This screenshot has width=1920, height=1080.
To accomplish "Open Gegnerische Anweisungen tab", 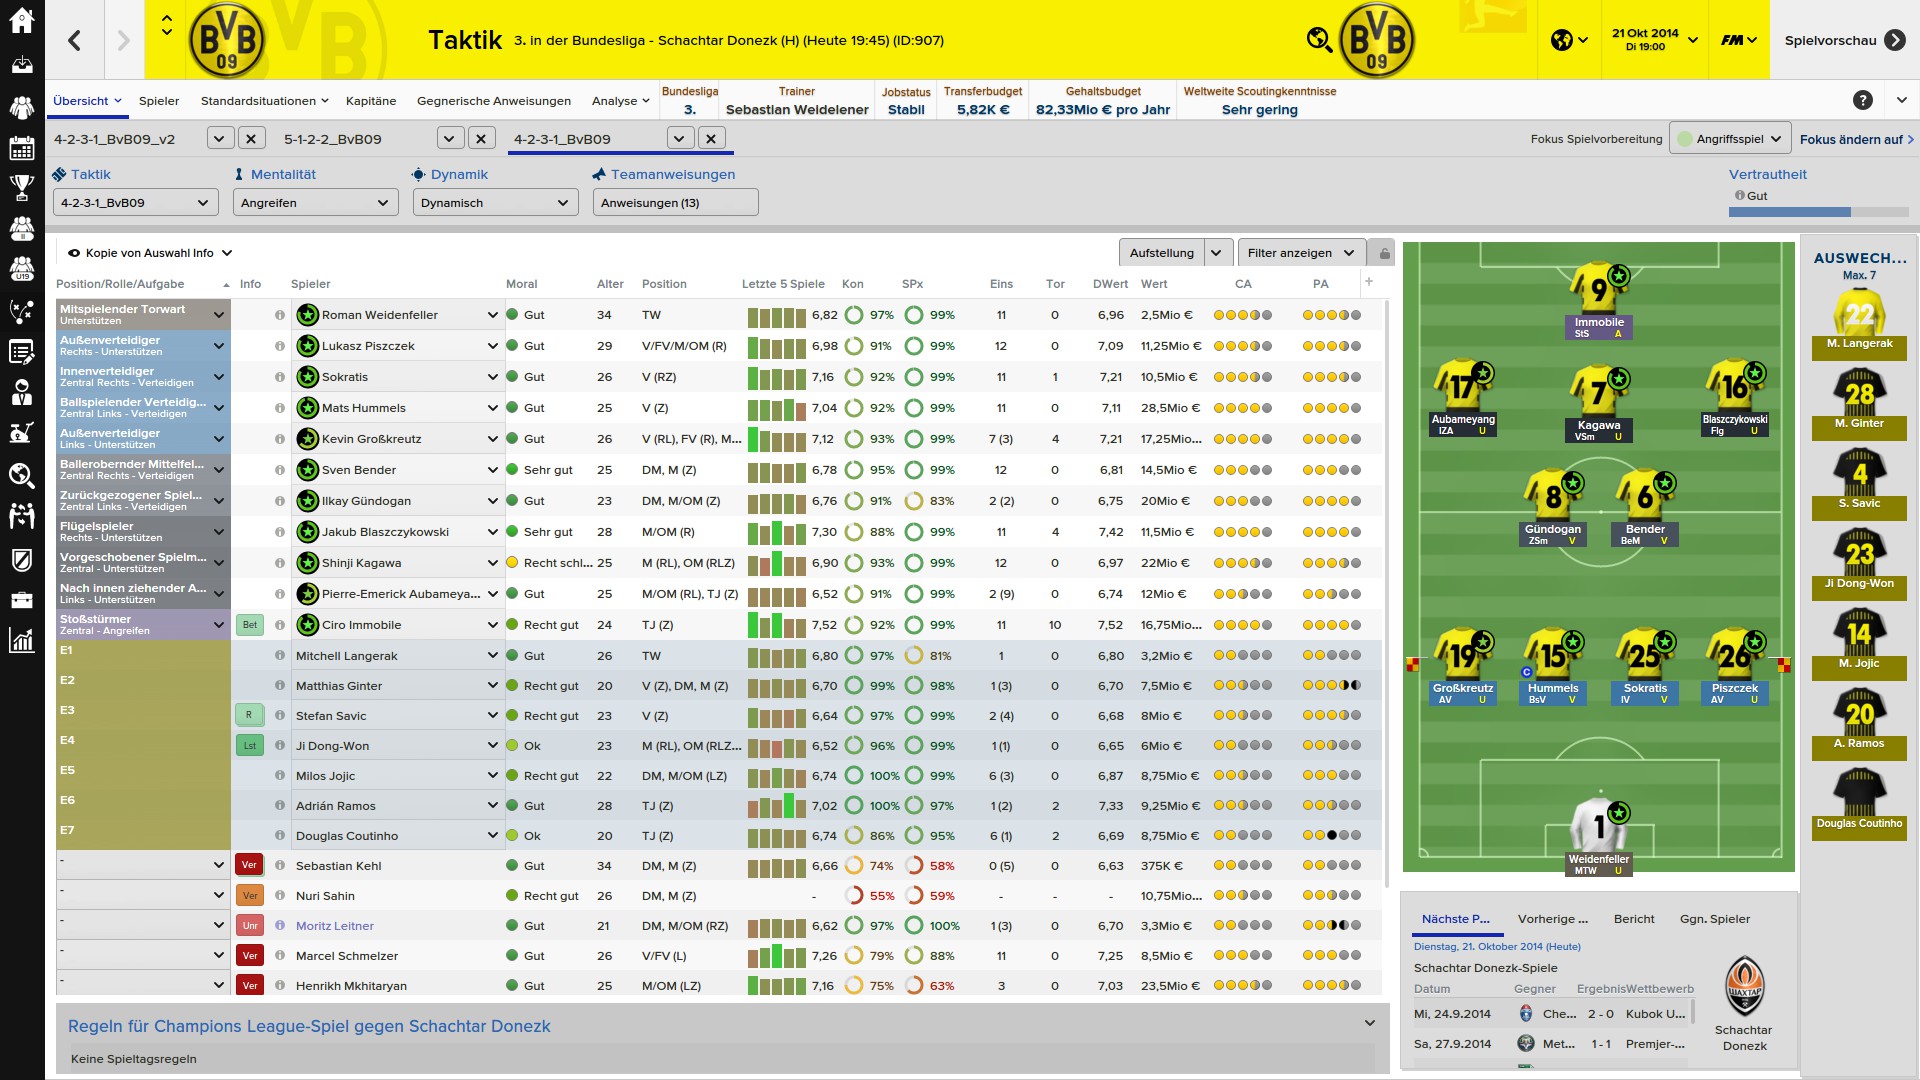I will (494, 101).
